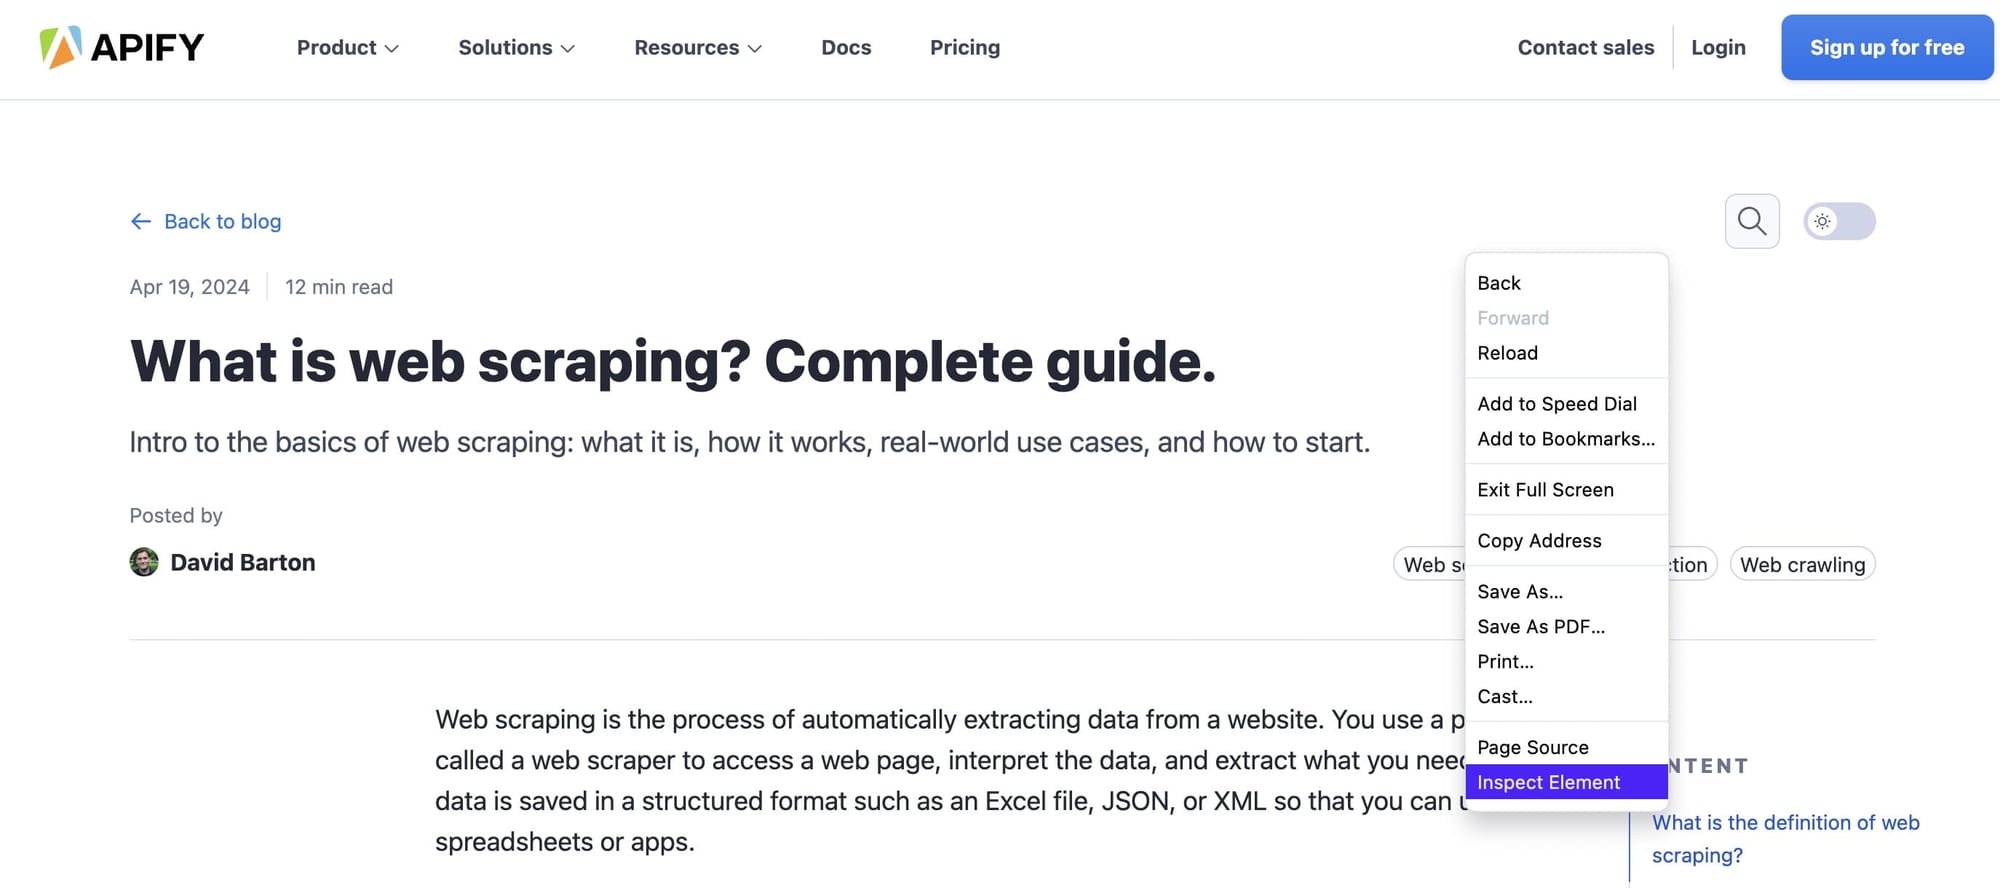Viewport: 2000px width, 888px height.
Task: Click Exit Full Screen in context menu
Action: (x=1566, y=490)
